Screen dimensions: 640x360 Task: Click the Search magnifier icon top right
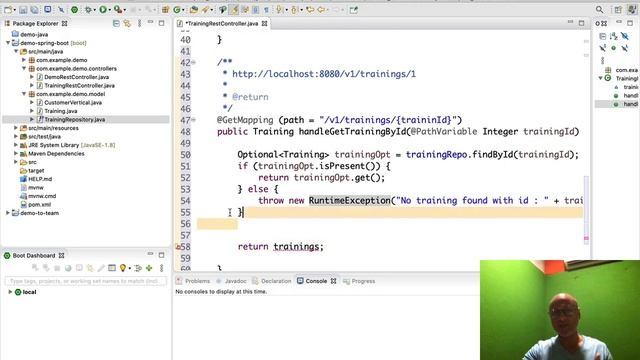599,9
